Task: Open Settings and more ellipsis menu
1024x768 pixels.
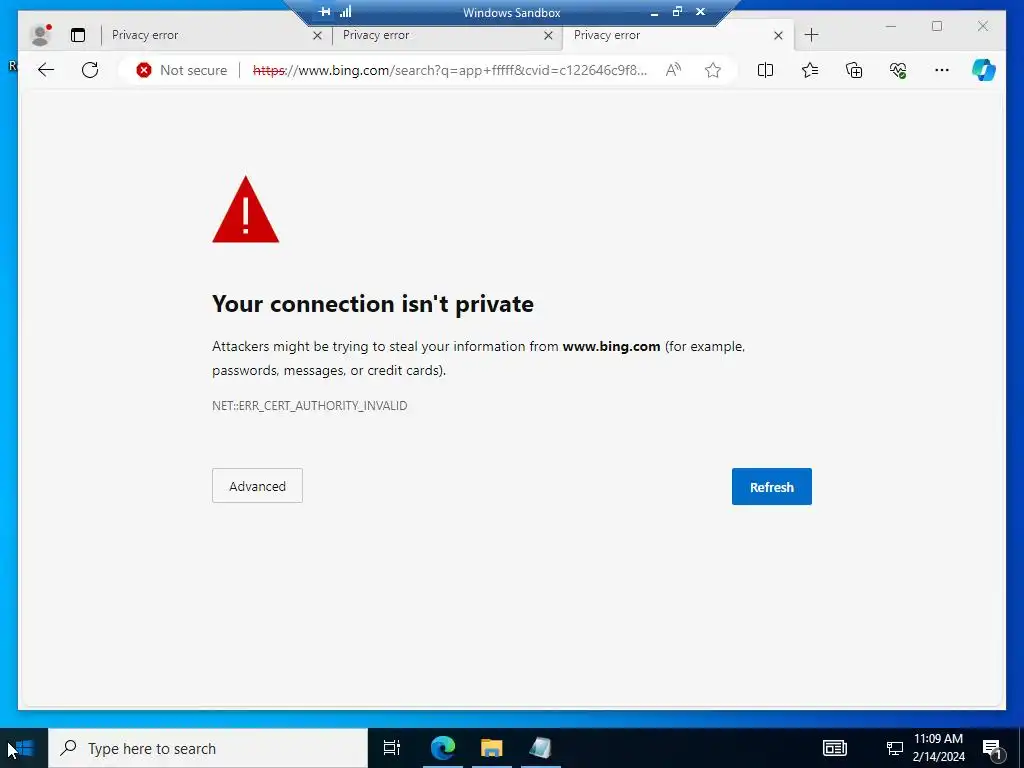Action: pos(942,70)
